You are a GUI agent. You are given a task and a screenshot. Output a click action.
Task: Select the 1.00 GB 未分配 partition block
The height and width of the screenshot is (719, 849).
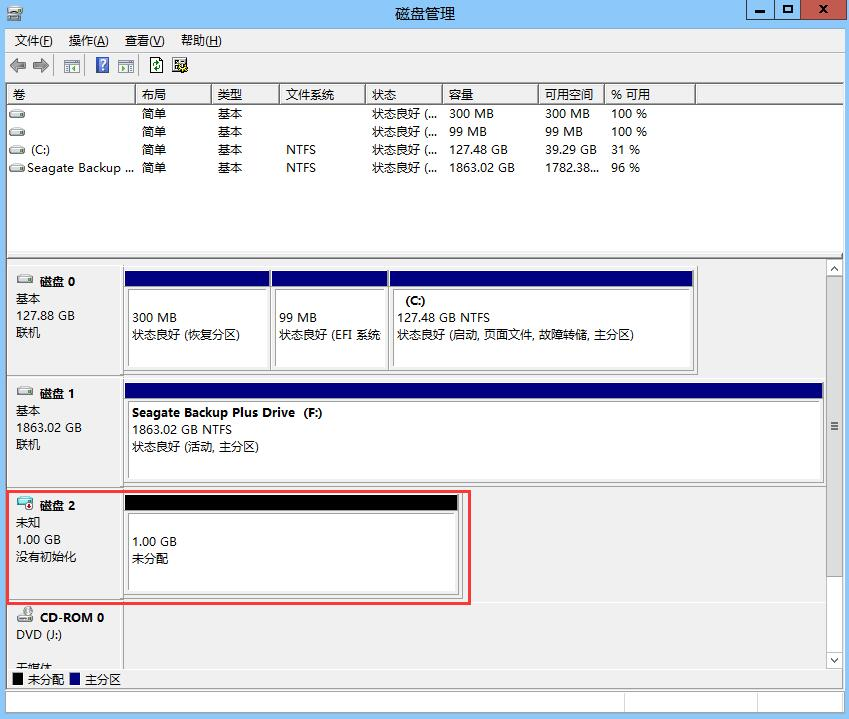coord(291,550)
